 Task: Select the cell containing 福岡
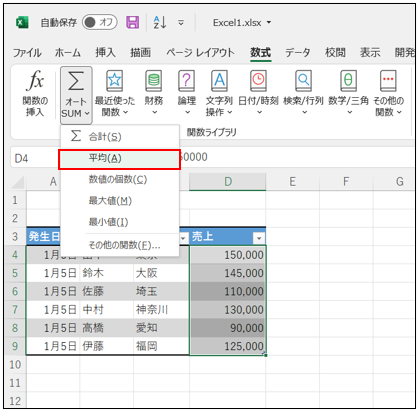161,346
